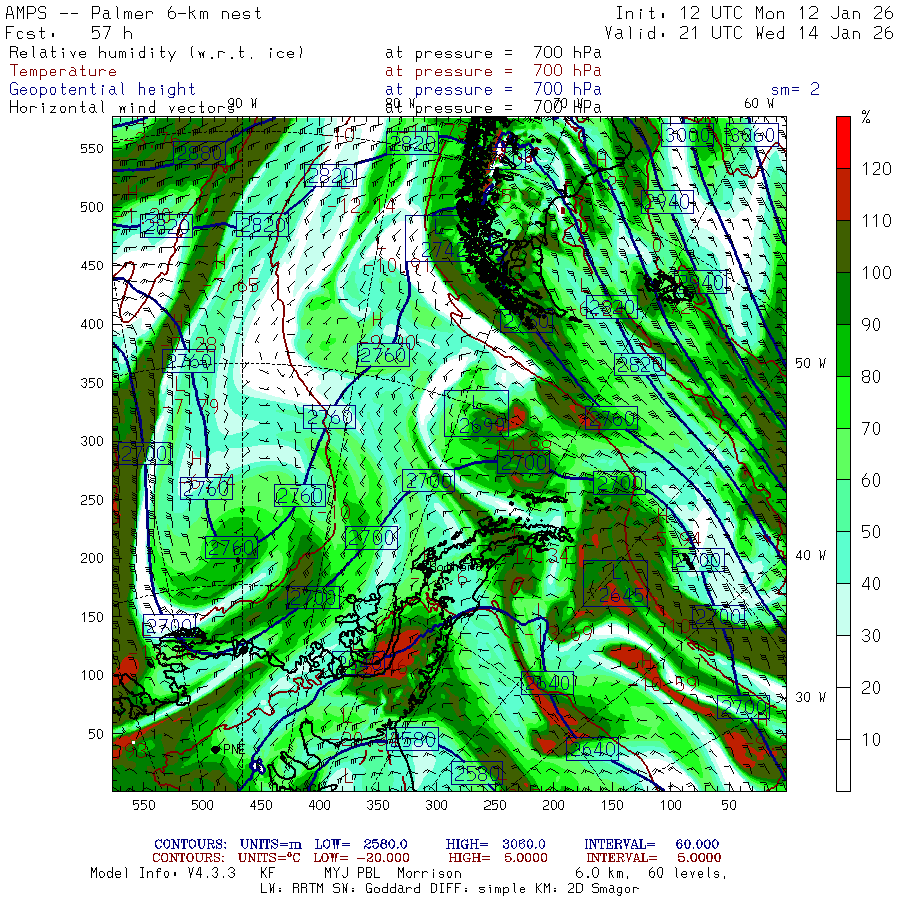Click the 'AMPS -- Palmer 6-km nest' title
Image resolution: width=900 pixels, height=900 pixels.
coord(134,14)
